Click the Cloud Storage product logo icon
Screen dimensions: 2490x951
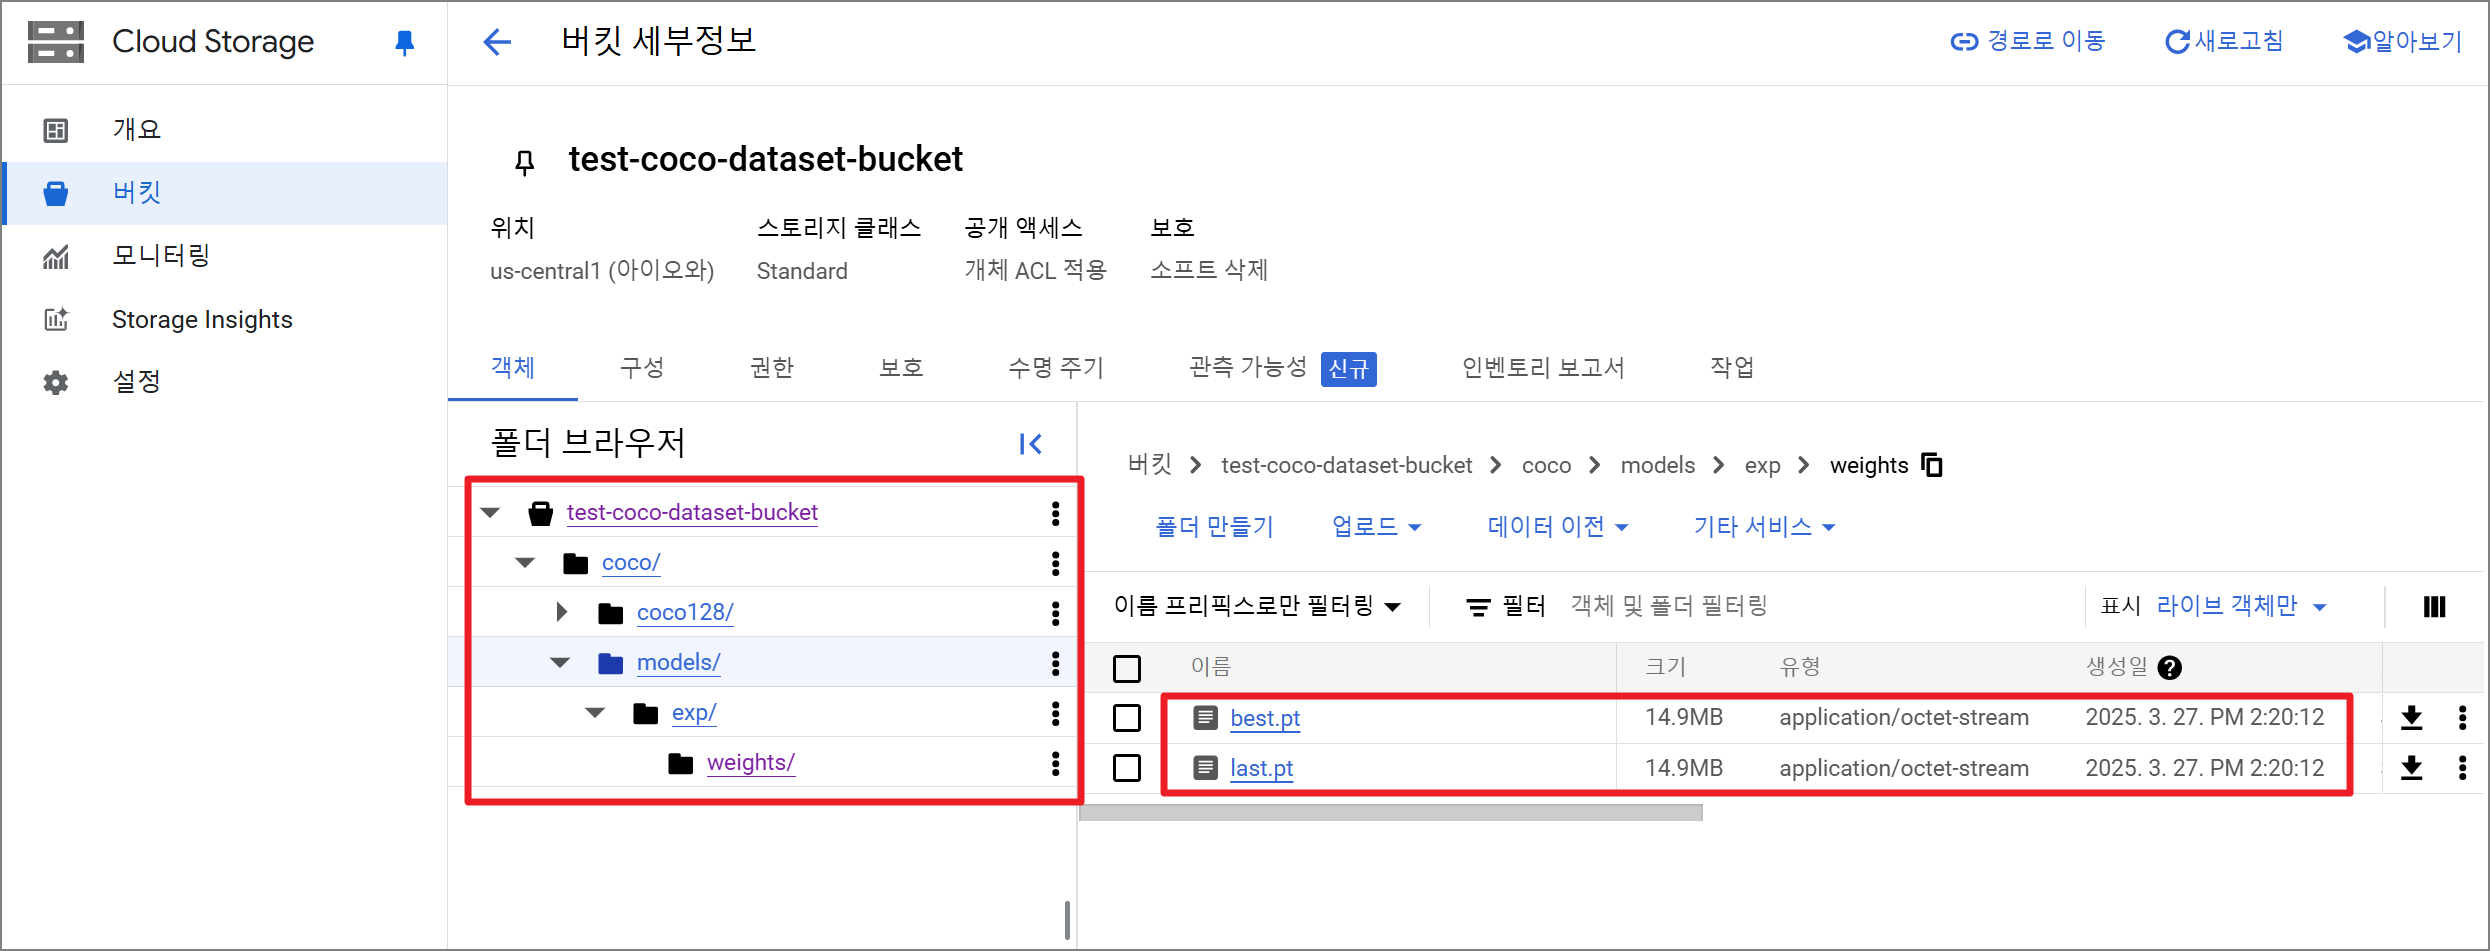point(55,42)
